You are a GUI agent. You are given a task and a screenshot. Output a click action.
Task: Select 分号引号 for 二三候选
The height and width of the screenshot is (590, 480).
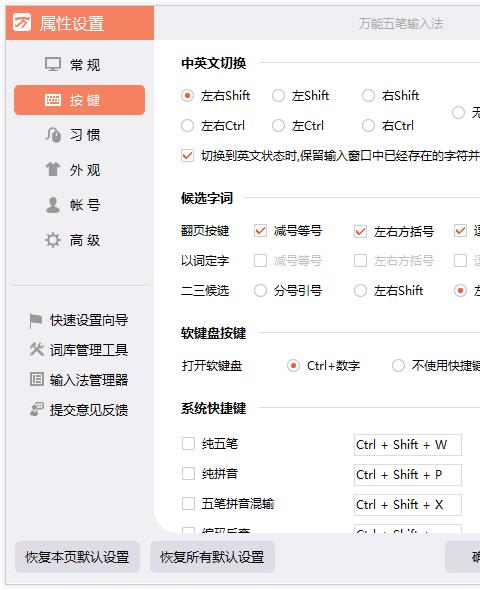(260, 290)
